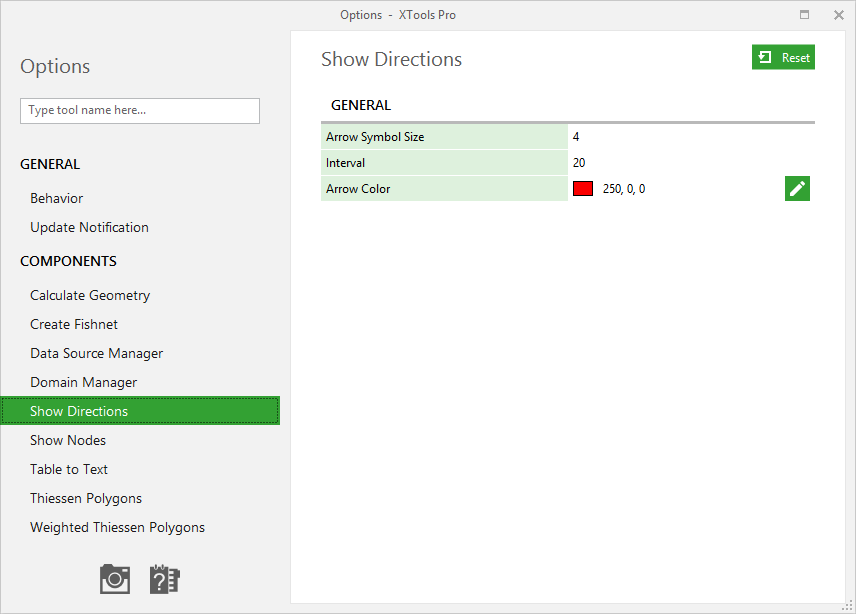Open Behavior options

pyautogui.click(x=57, y=198)
